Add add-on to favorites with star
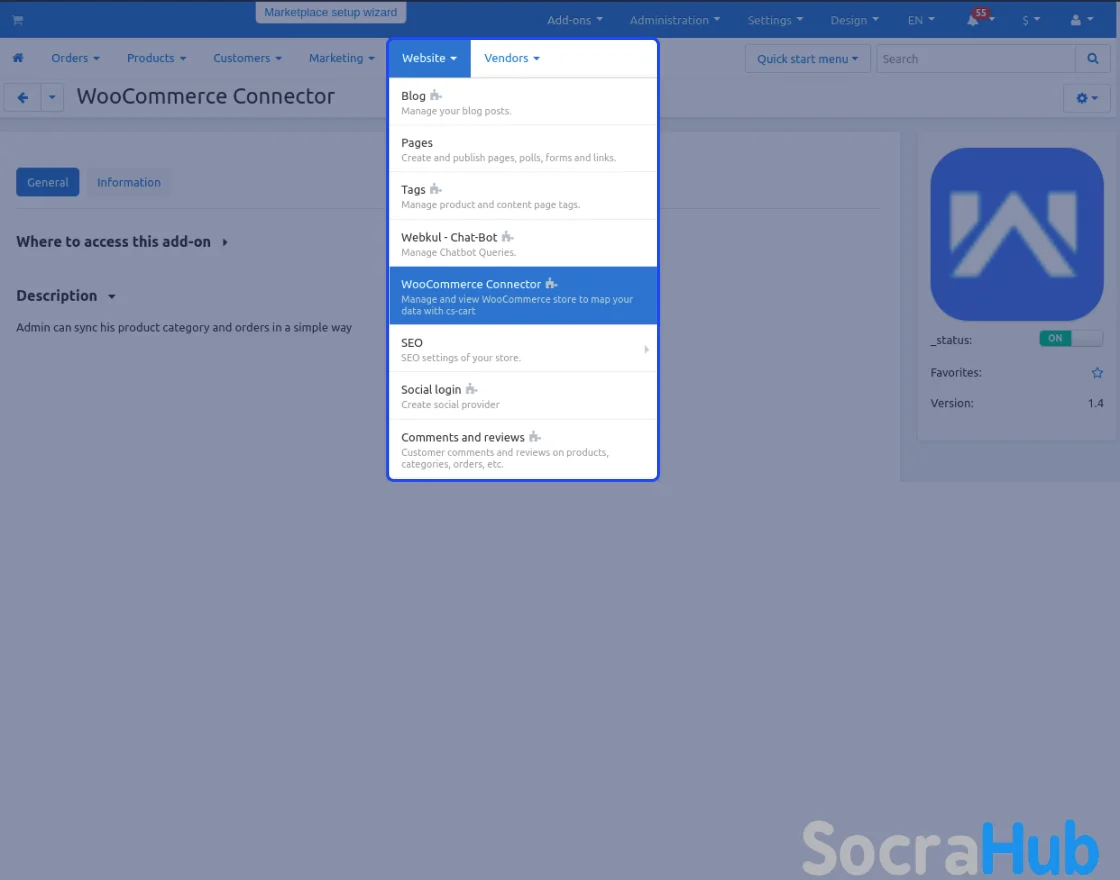This screenshot has width=1120, height=880. click(1097, 373)
